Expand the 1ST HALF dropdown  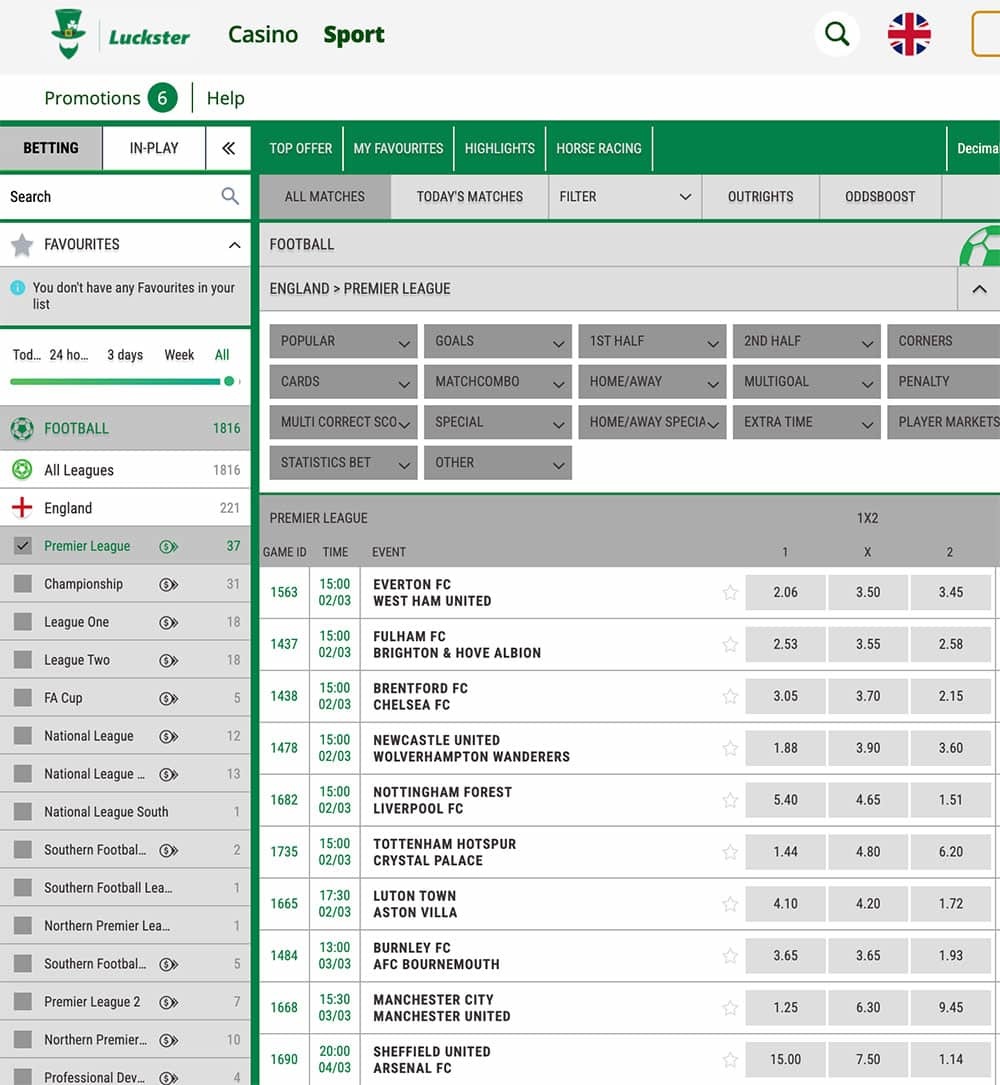click(652, 341)
